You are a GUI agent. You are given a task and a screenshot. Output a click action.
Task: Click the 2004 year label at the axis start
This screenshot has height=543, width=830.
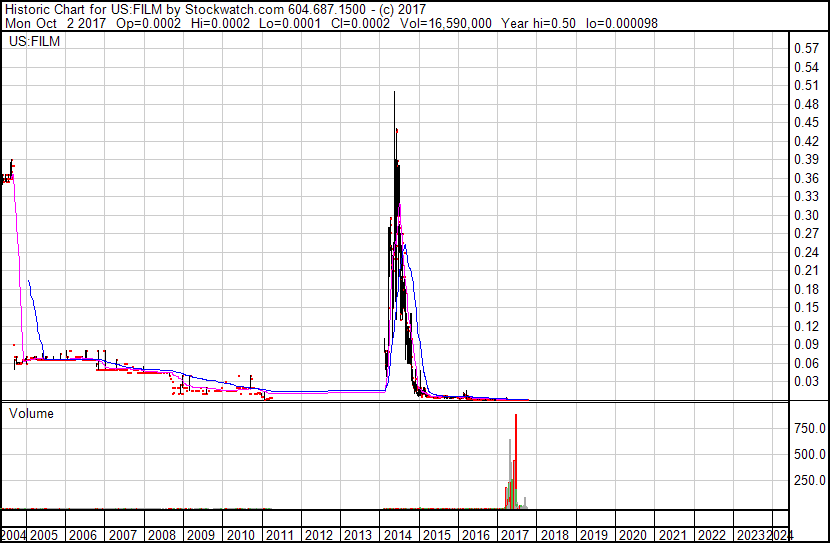[13, 534]
